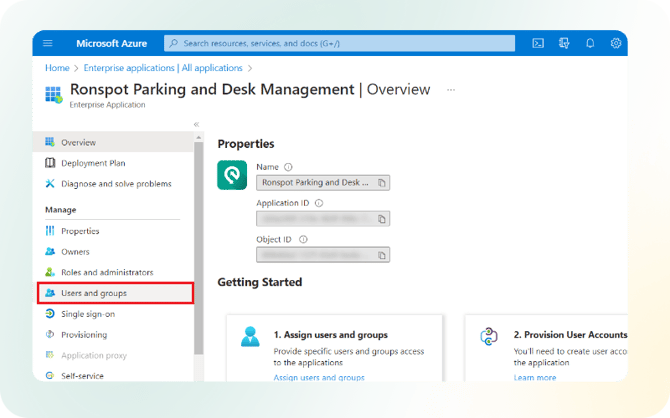Click the Deployment Plan book icon
Screen dimensions: 670x418
tap(50, 163)
